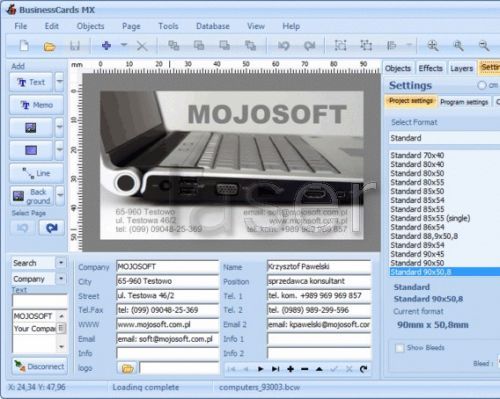The width and height of the screenshot is (500, 399).
Task: Click the Save floppy disk icon
Action: click(75, 46)
